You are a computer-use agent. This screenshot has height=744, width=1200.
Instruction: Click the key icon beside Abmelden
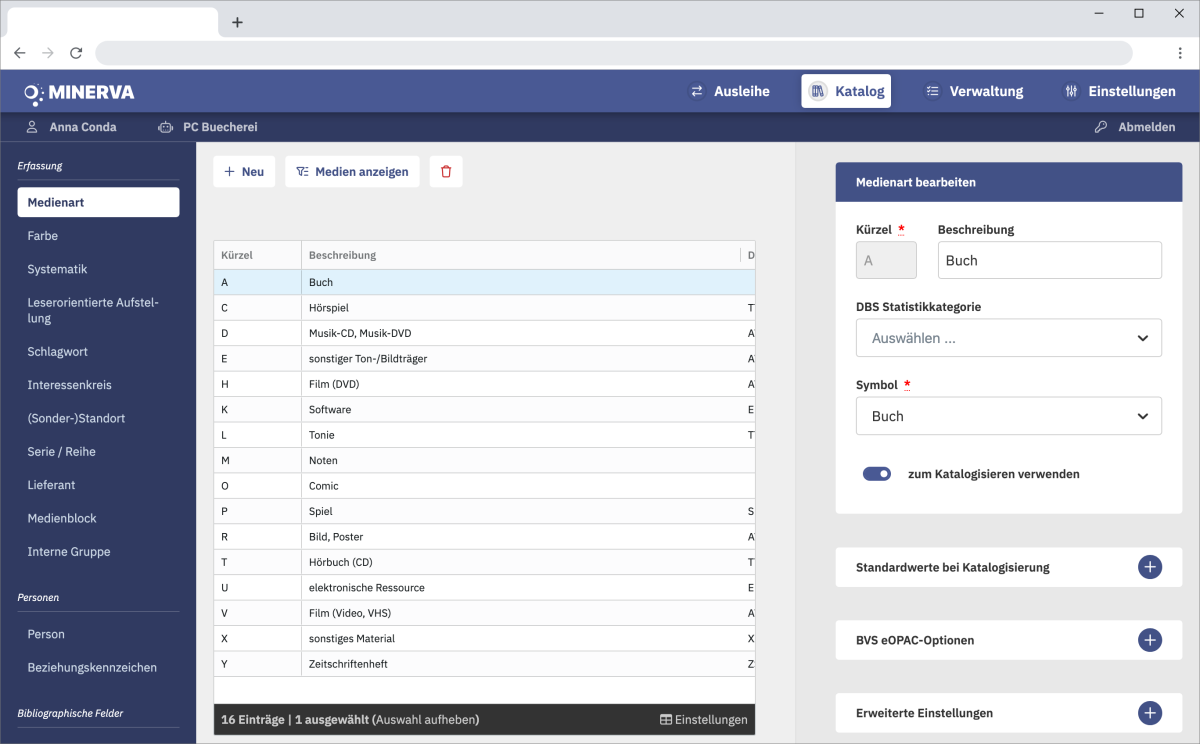click(1101, 127)
